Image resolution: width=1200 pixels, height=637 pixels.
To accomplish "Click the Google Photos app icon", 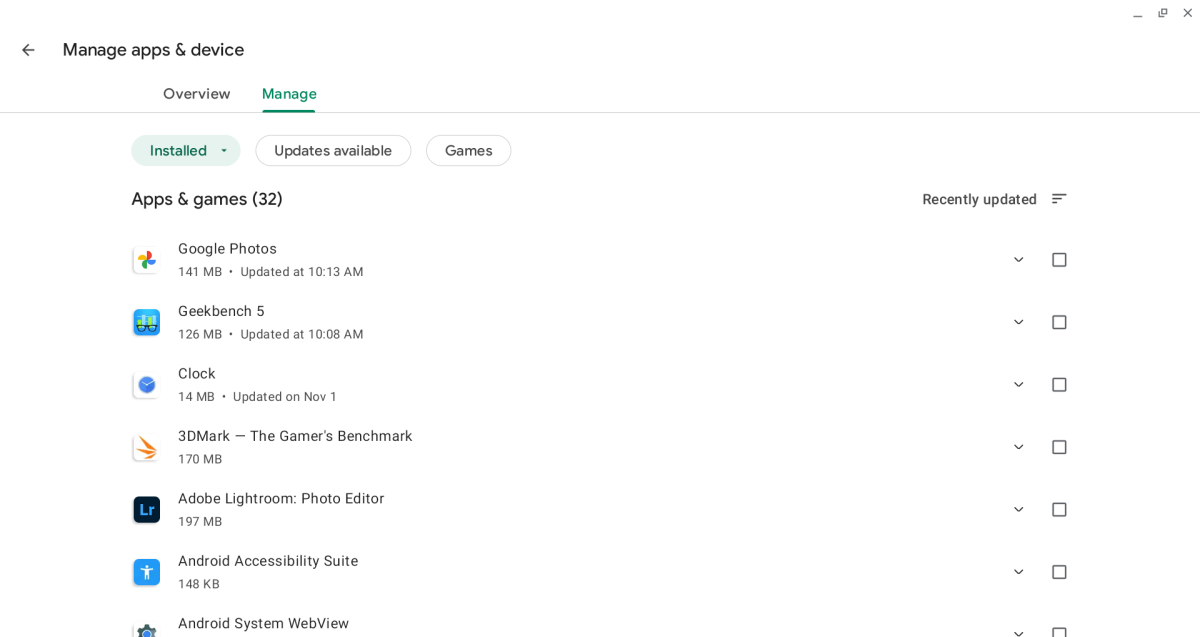I will click(x=147, y=260).
